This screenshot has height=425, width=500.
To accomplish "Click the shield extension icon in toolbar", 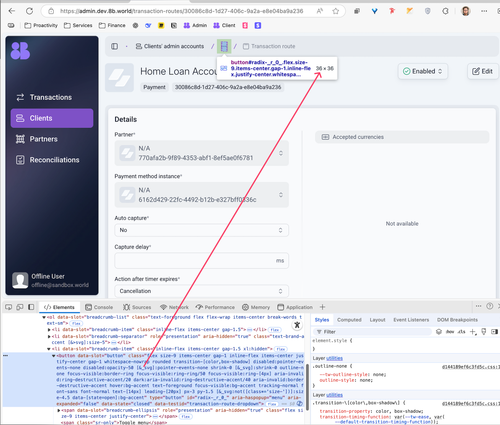I will click(x=427, y=11).
